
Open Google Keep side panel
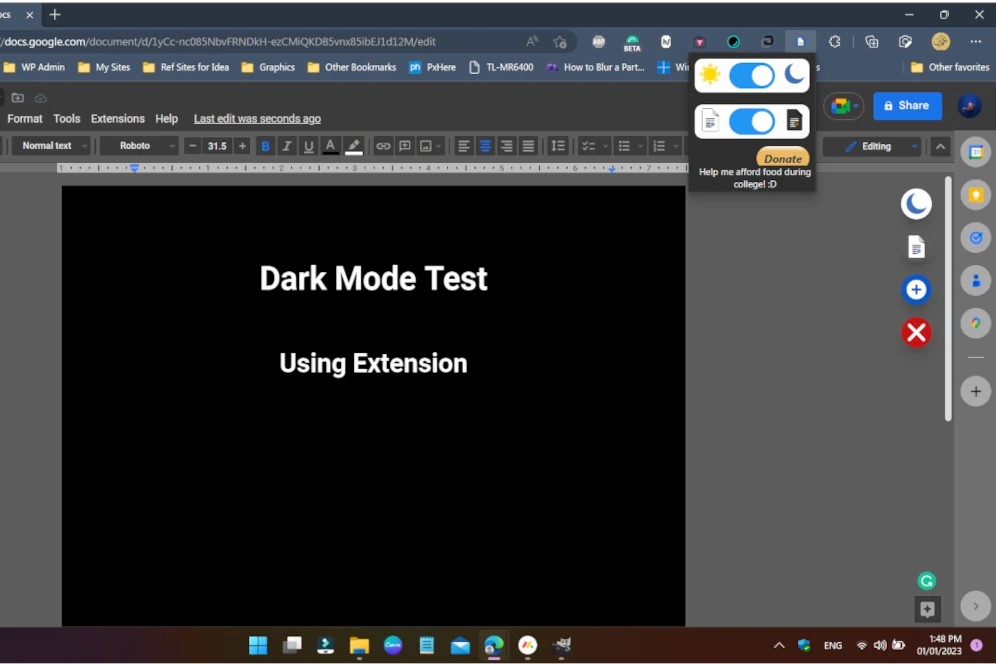tap(976, 195)
